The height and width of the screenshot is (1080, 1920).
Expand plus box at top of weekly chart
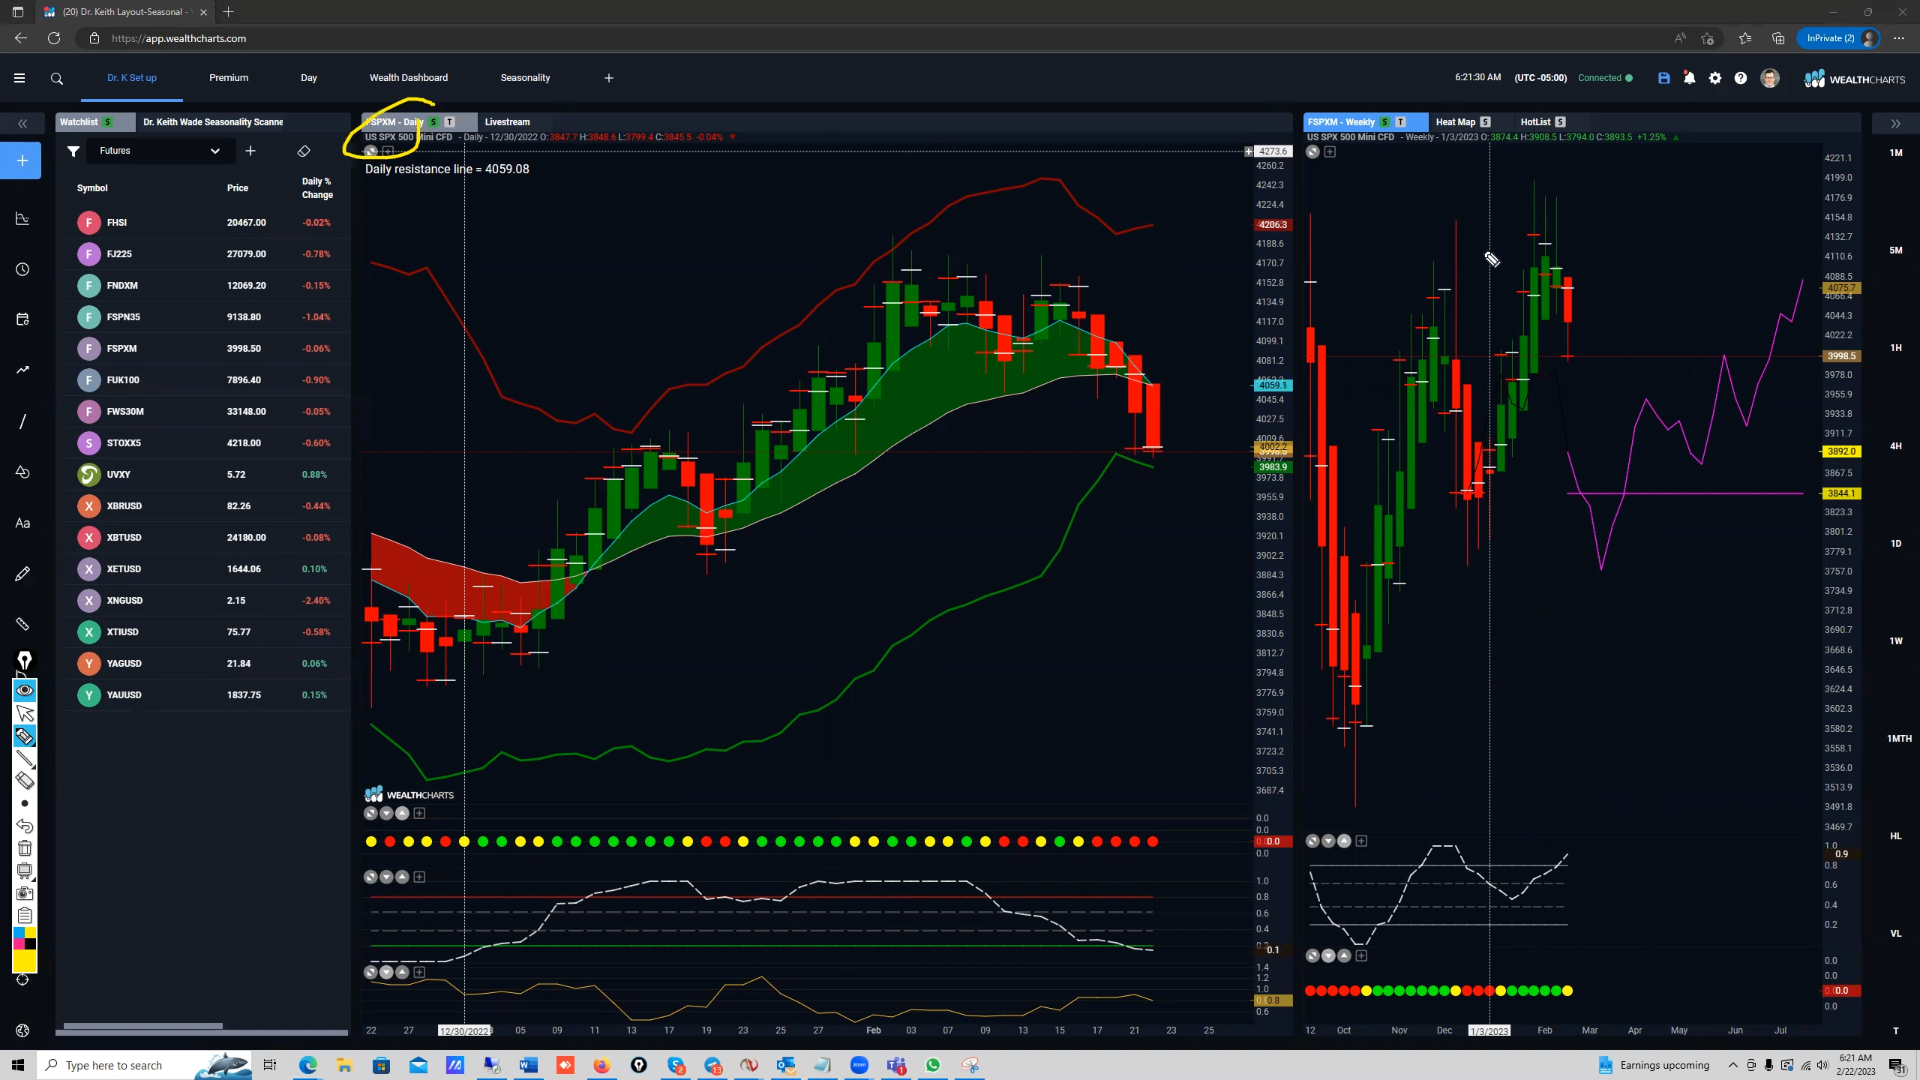pyautogui.click(x=1330, y=152)
